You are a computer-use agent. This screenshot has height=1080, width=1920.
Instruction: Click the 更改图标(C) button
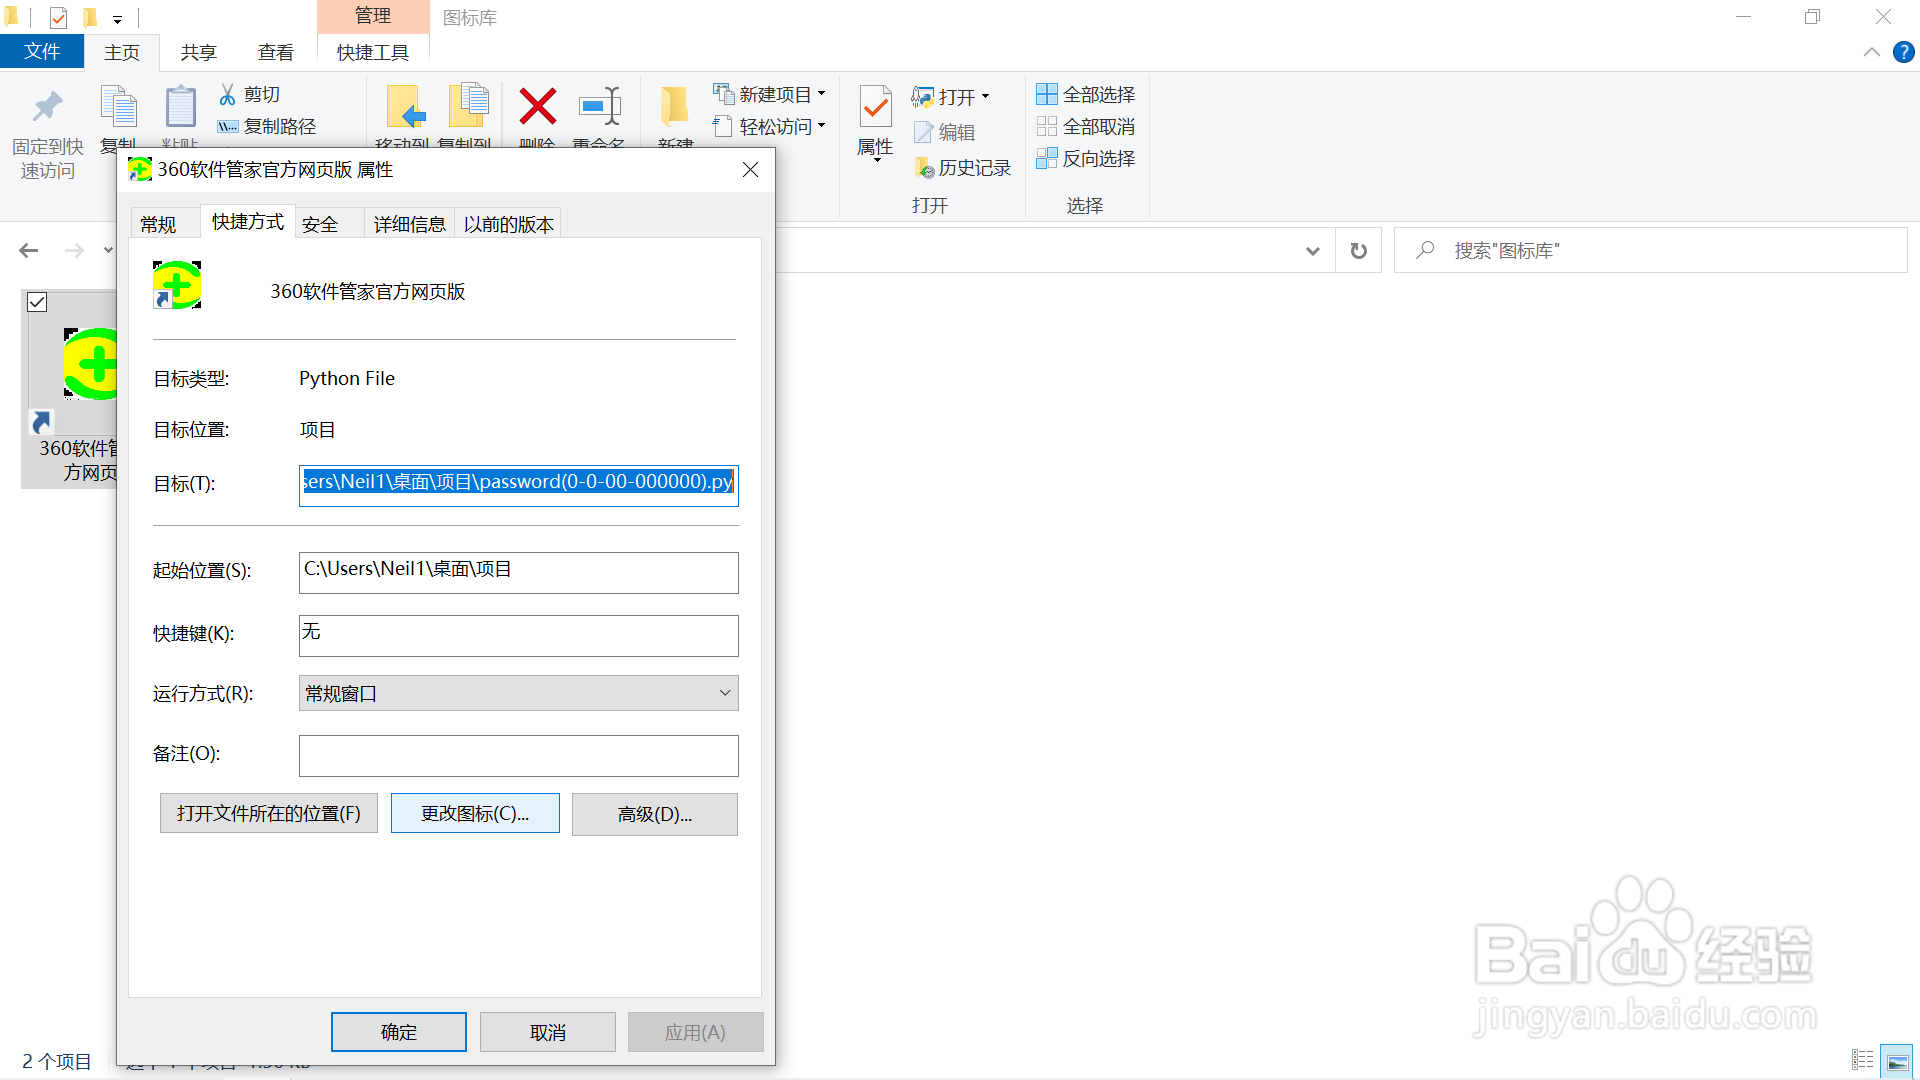pos(474,813)
